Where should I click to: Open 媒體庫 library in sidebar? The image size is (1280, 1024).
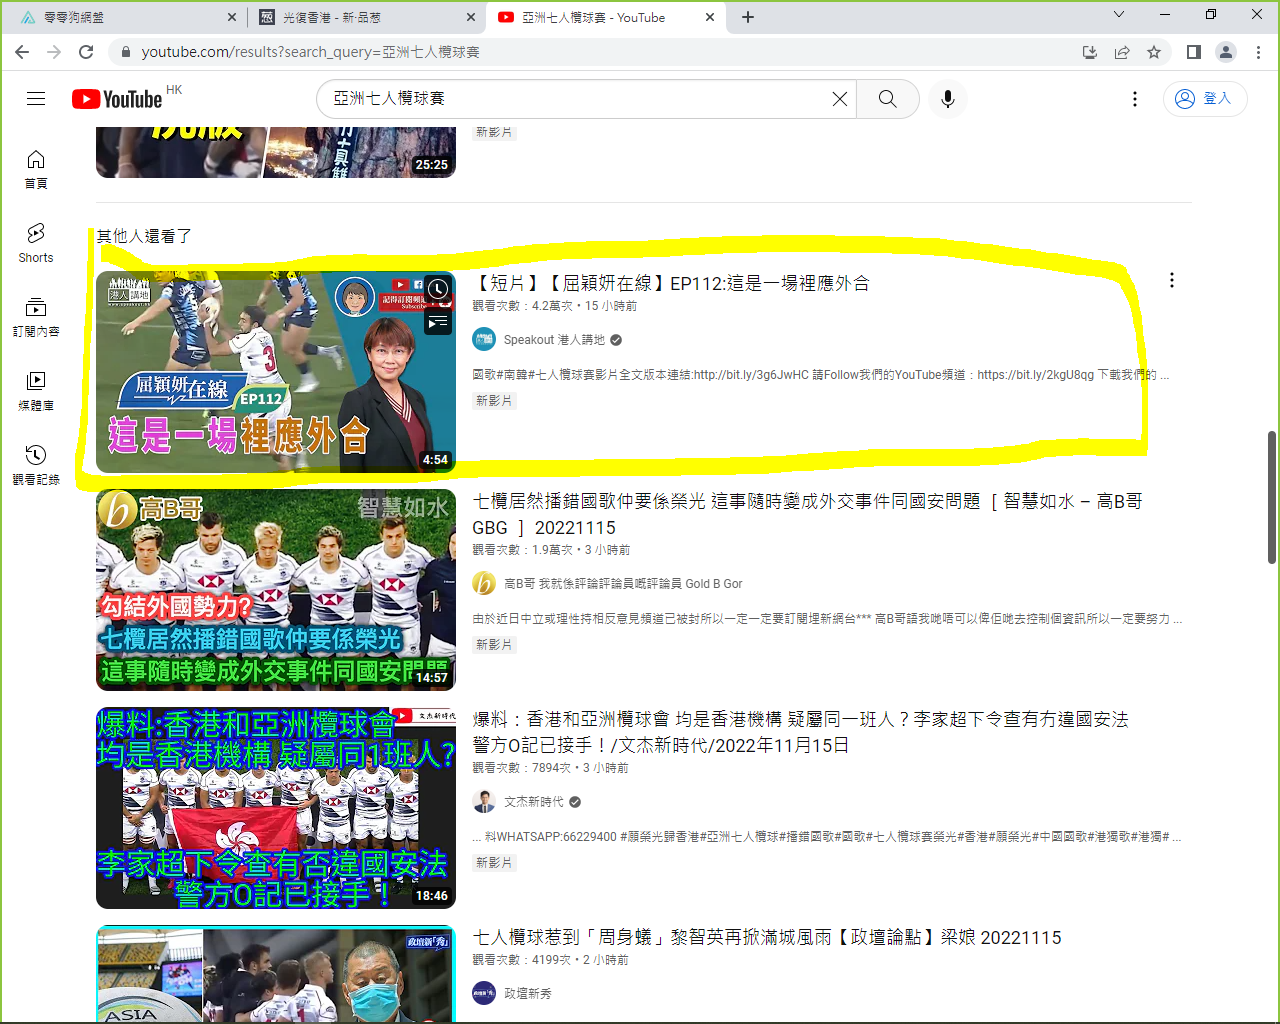36,391
